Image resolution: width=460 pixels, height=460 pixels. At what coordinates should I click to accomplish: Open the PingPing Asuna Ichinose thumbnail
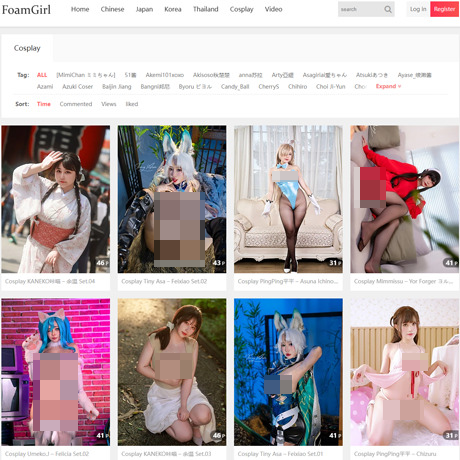pos(288,199)
